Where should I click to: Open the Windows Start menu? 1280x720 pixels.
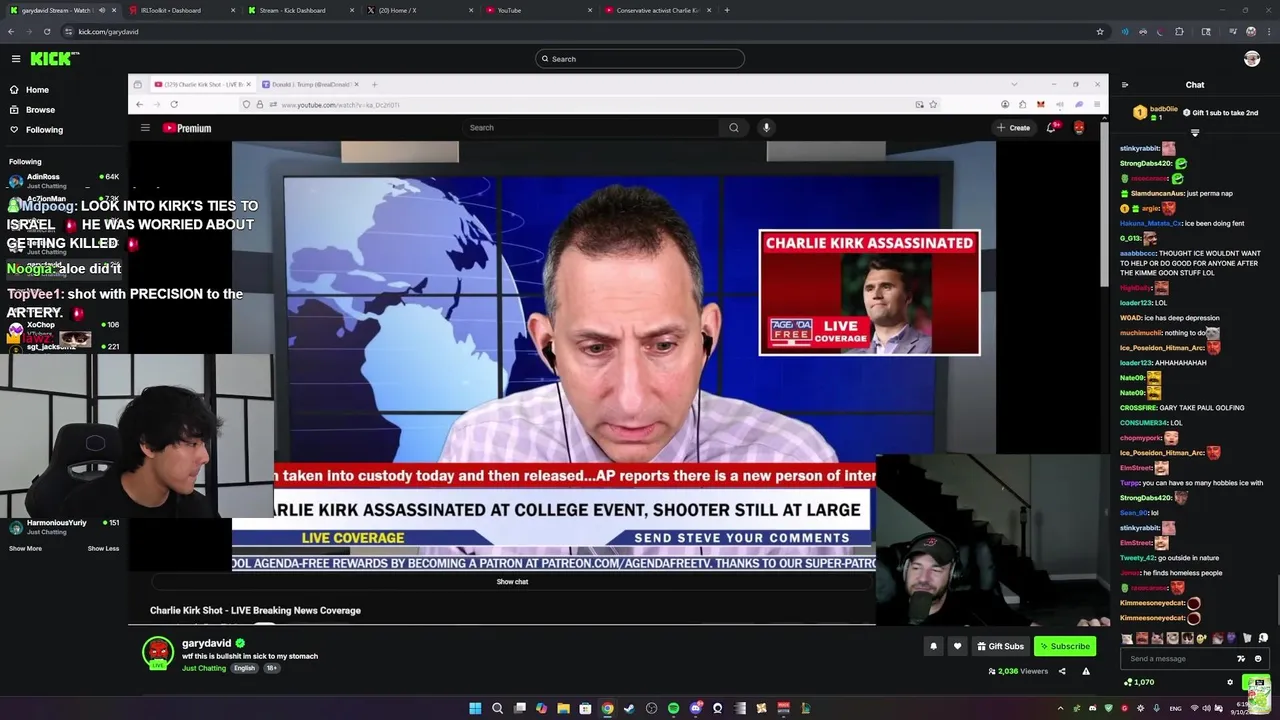click(x=475, y=708)
